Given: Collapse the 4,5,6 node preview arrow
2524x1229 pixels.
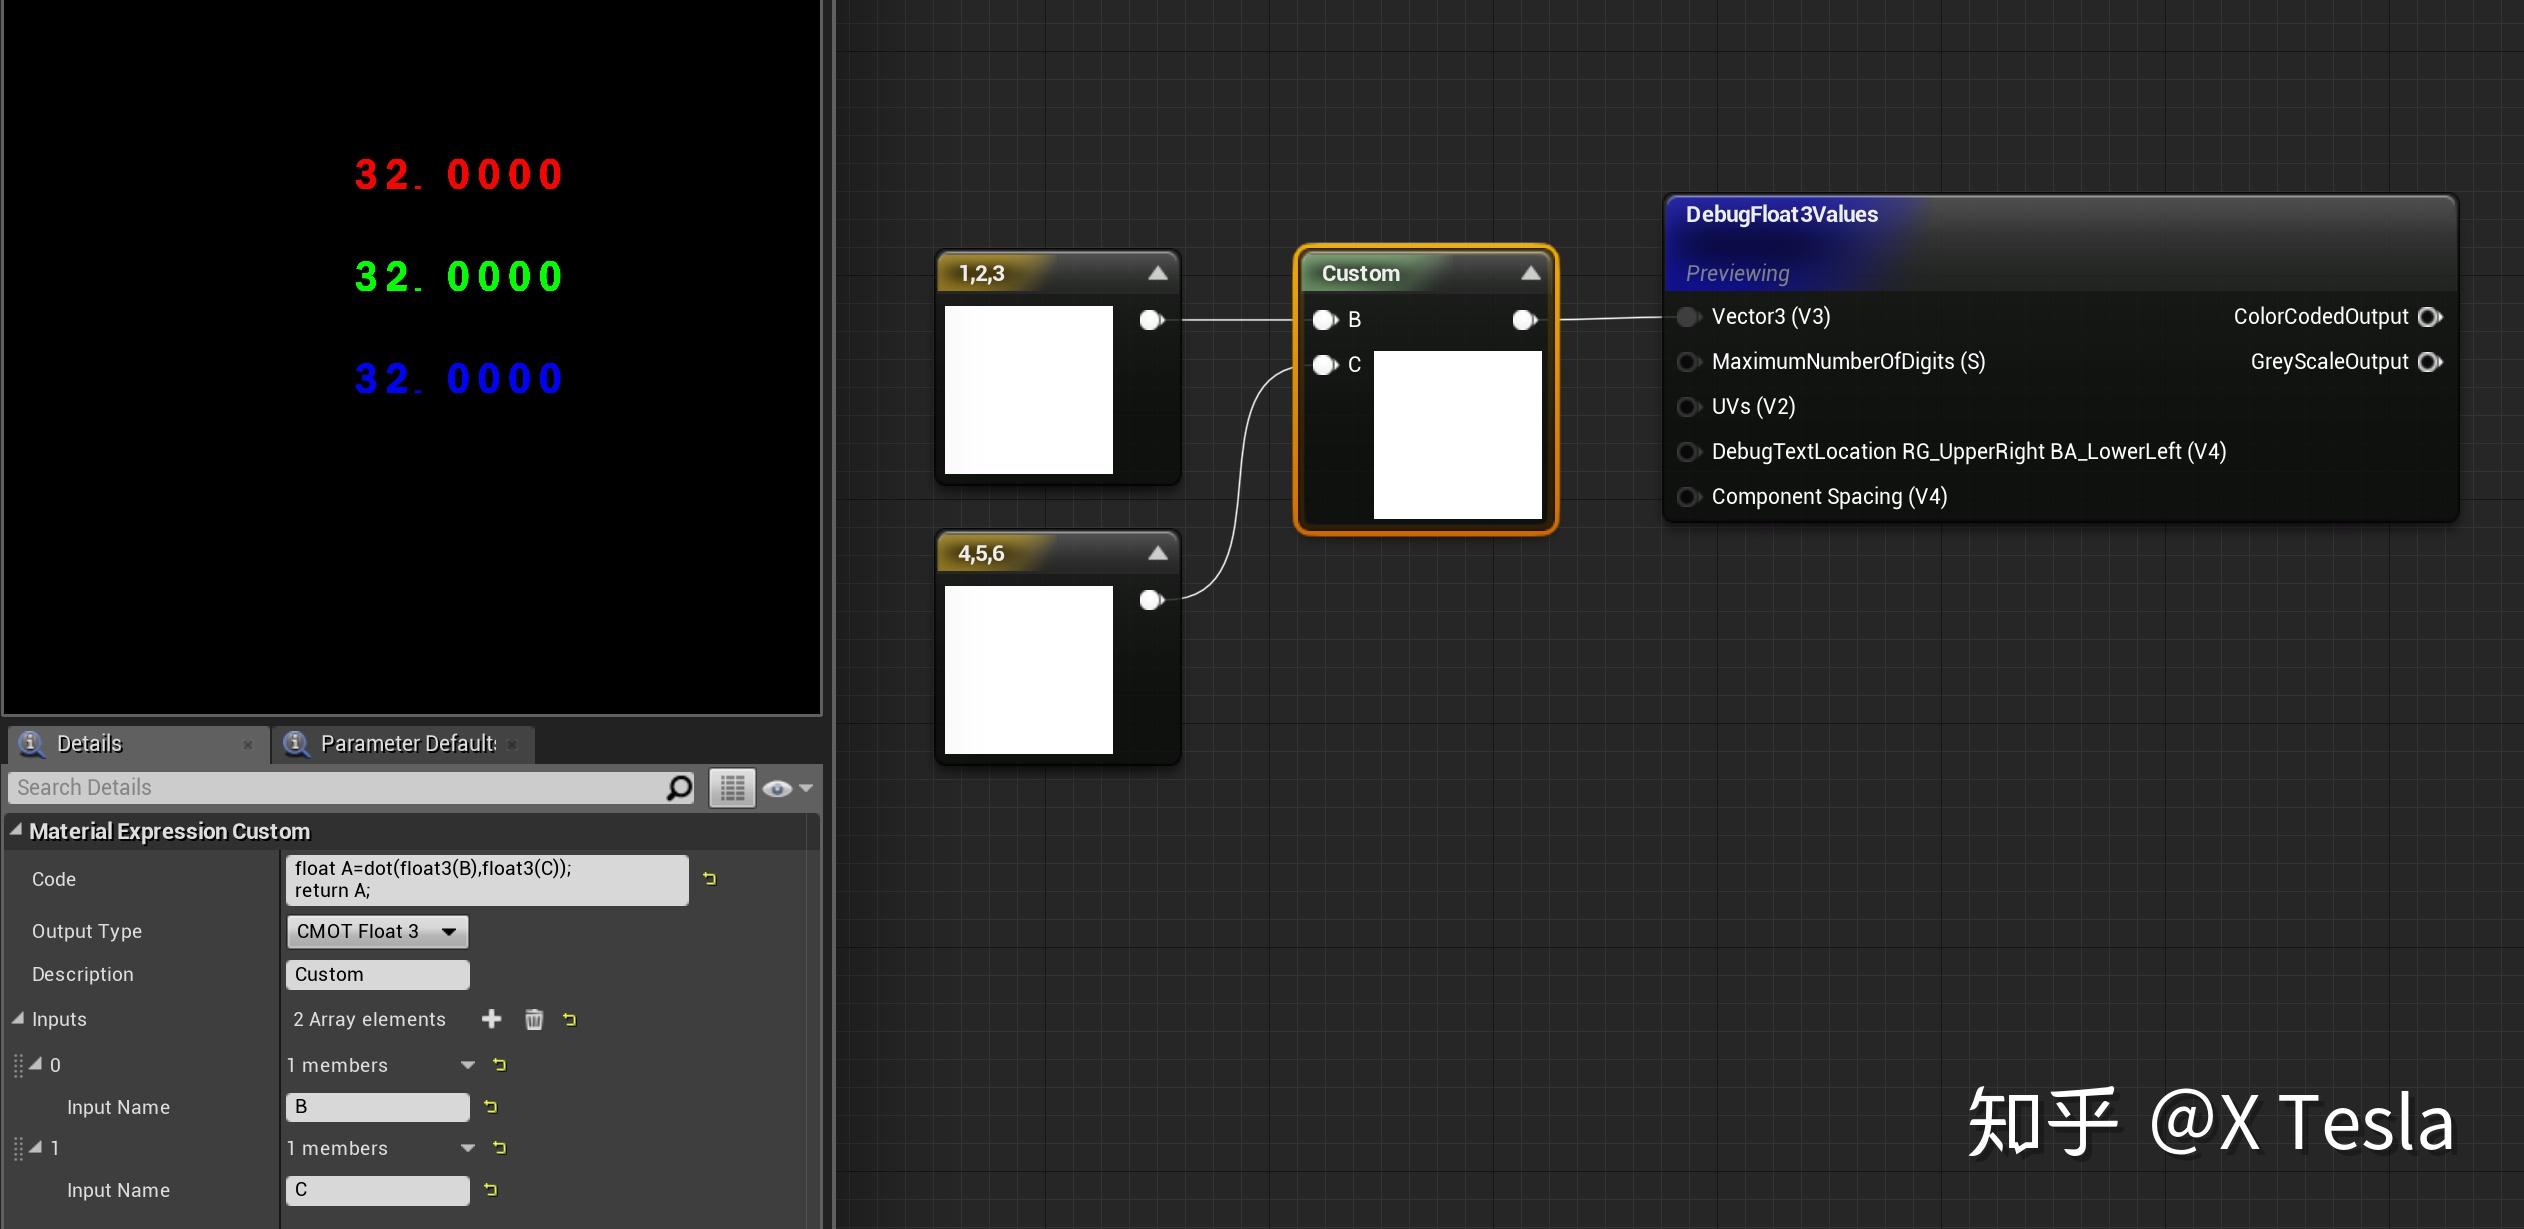Looking at the screenshot, I should click(x=1157, y=553).
